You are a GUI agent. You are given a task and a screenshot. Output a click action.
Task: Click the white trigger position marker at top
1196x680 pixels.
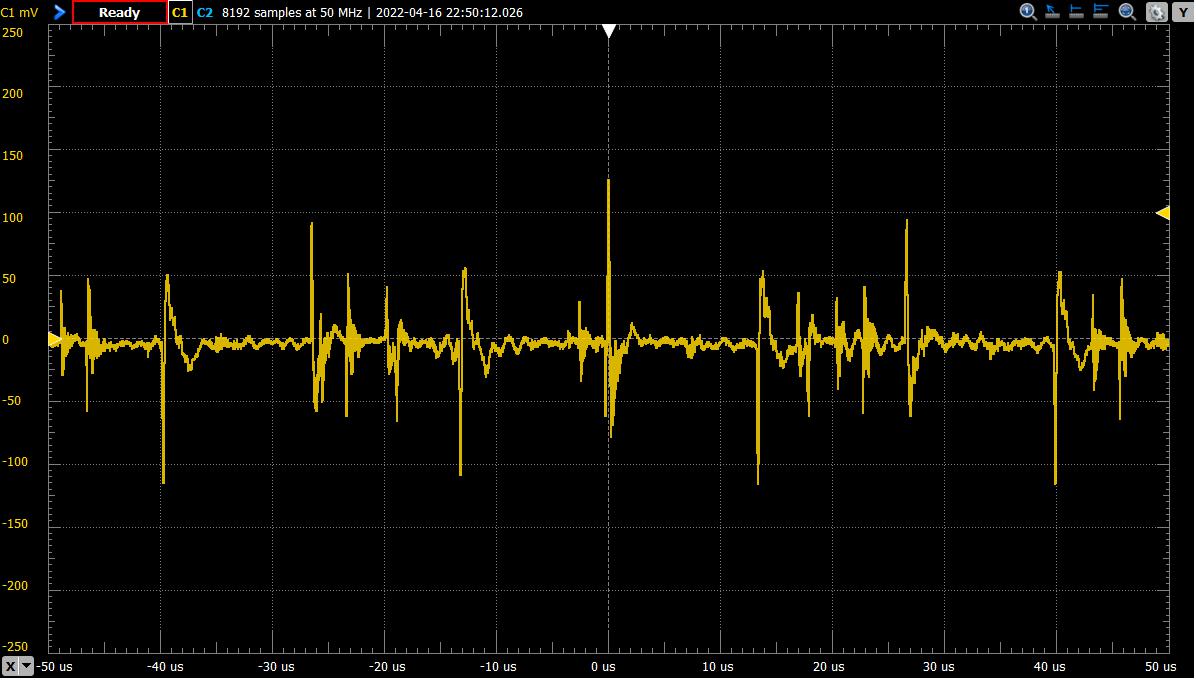coord(609,31)
